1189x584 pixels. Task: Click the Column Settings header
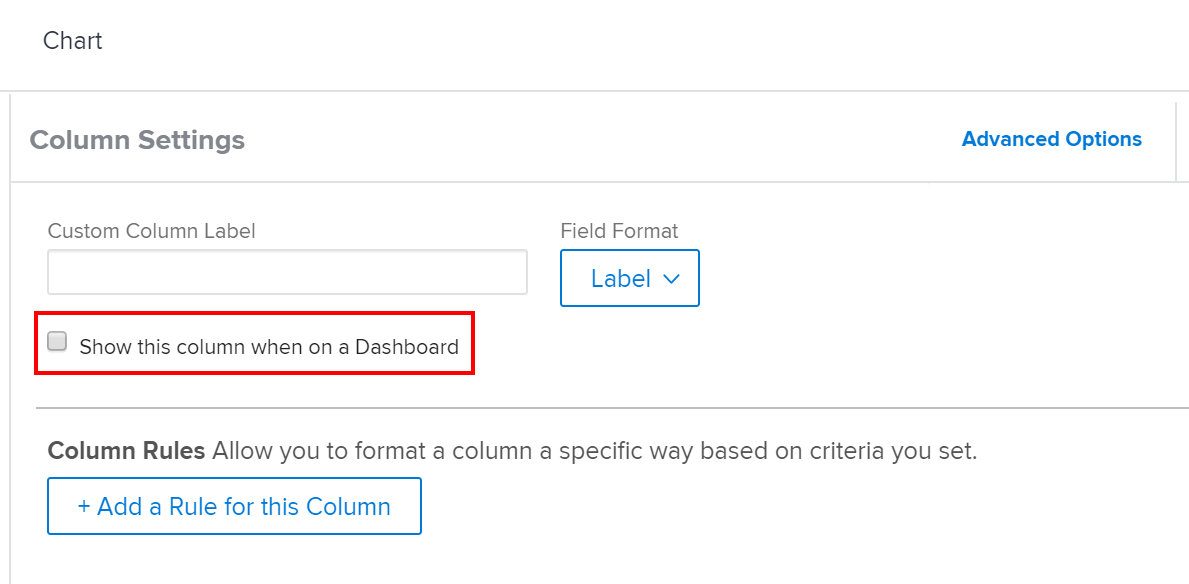(x=137, y=140)
